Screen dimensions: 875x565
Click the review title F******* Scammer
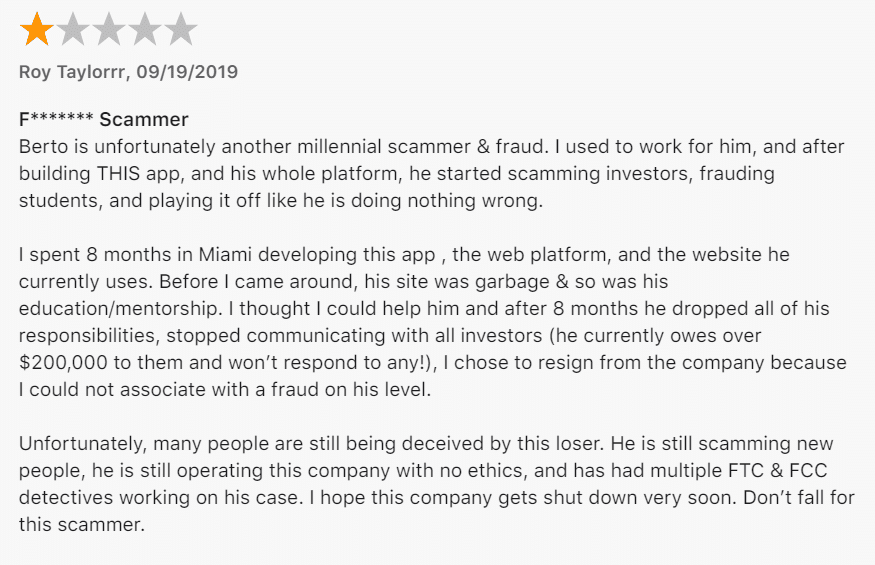click(104, 119)
